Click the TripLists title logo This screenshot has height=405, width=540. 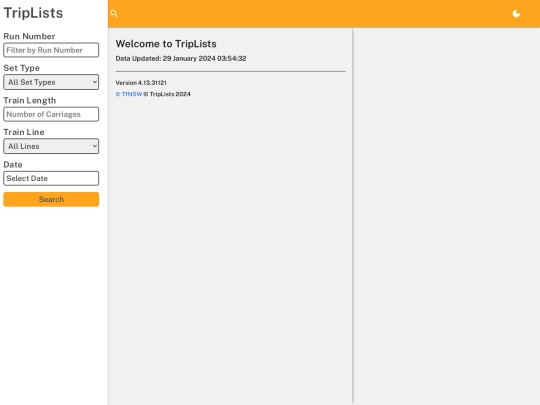click(x=33, y=13)
